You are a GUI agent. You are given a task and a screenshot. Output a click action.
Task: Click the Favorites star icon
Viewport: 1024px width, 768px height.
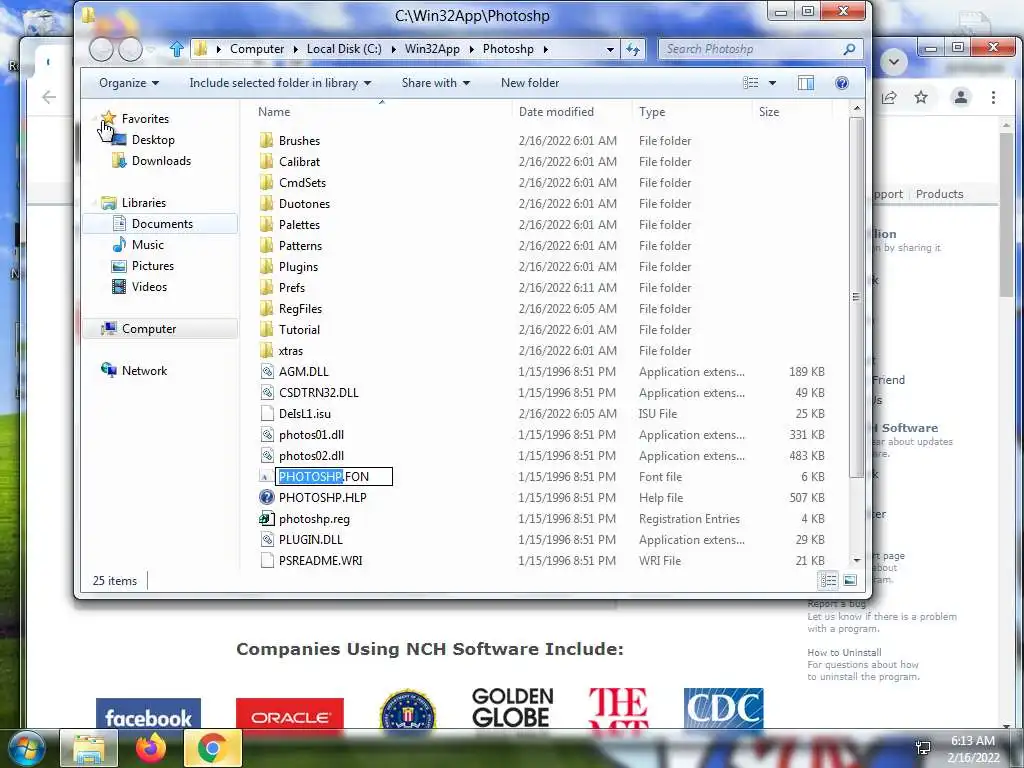pos(109,118)
